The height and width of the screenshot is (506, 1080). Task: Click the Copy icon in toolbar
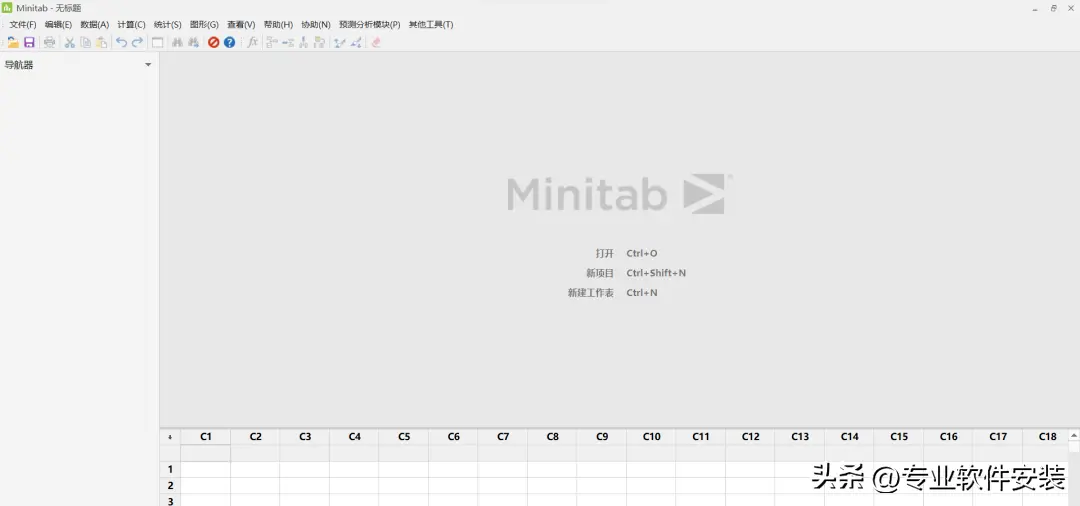[x=85, y=42]
